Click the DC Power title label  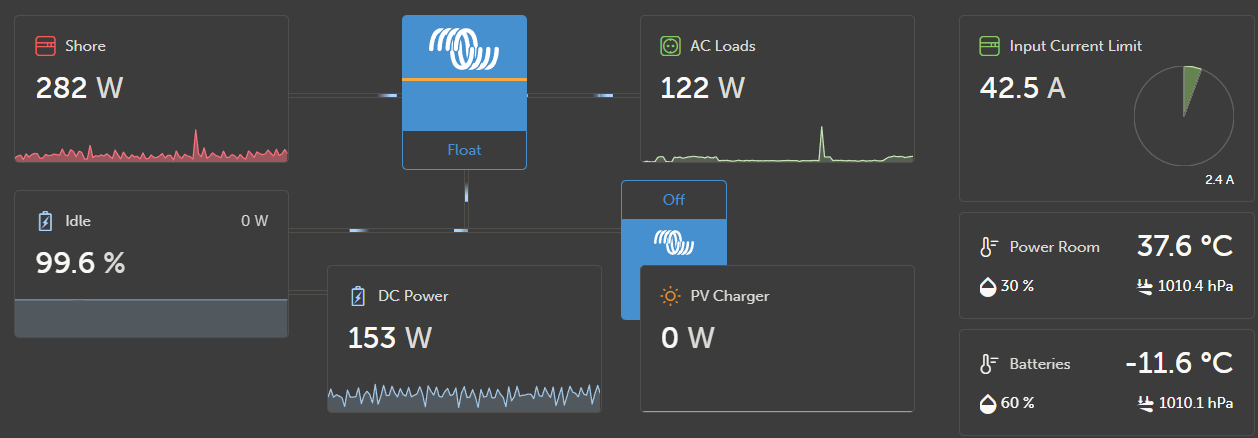click(413, 296)
